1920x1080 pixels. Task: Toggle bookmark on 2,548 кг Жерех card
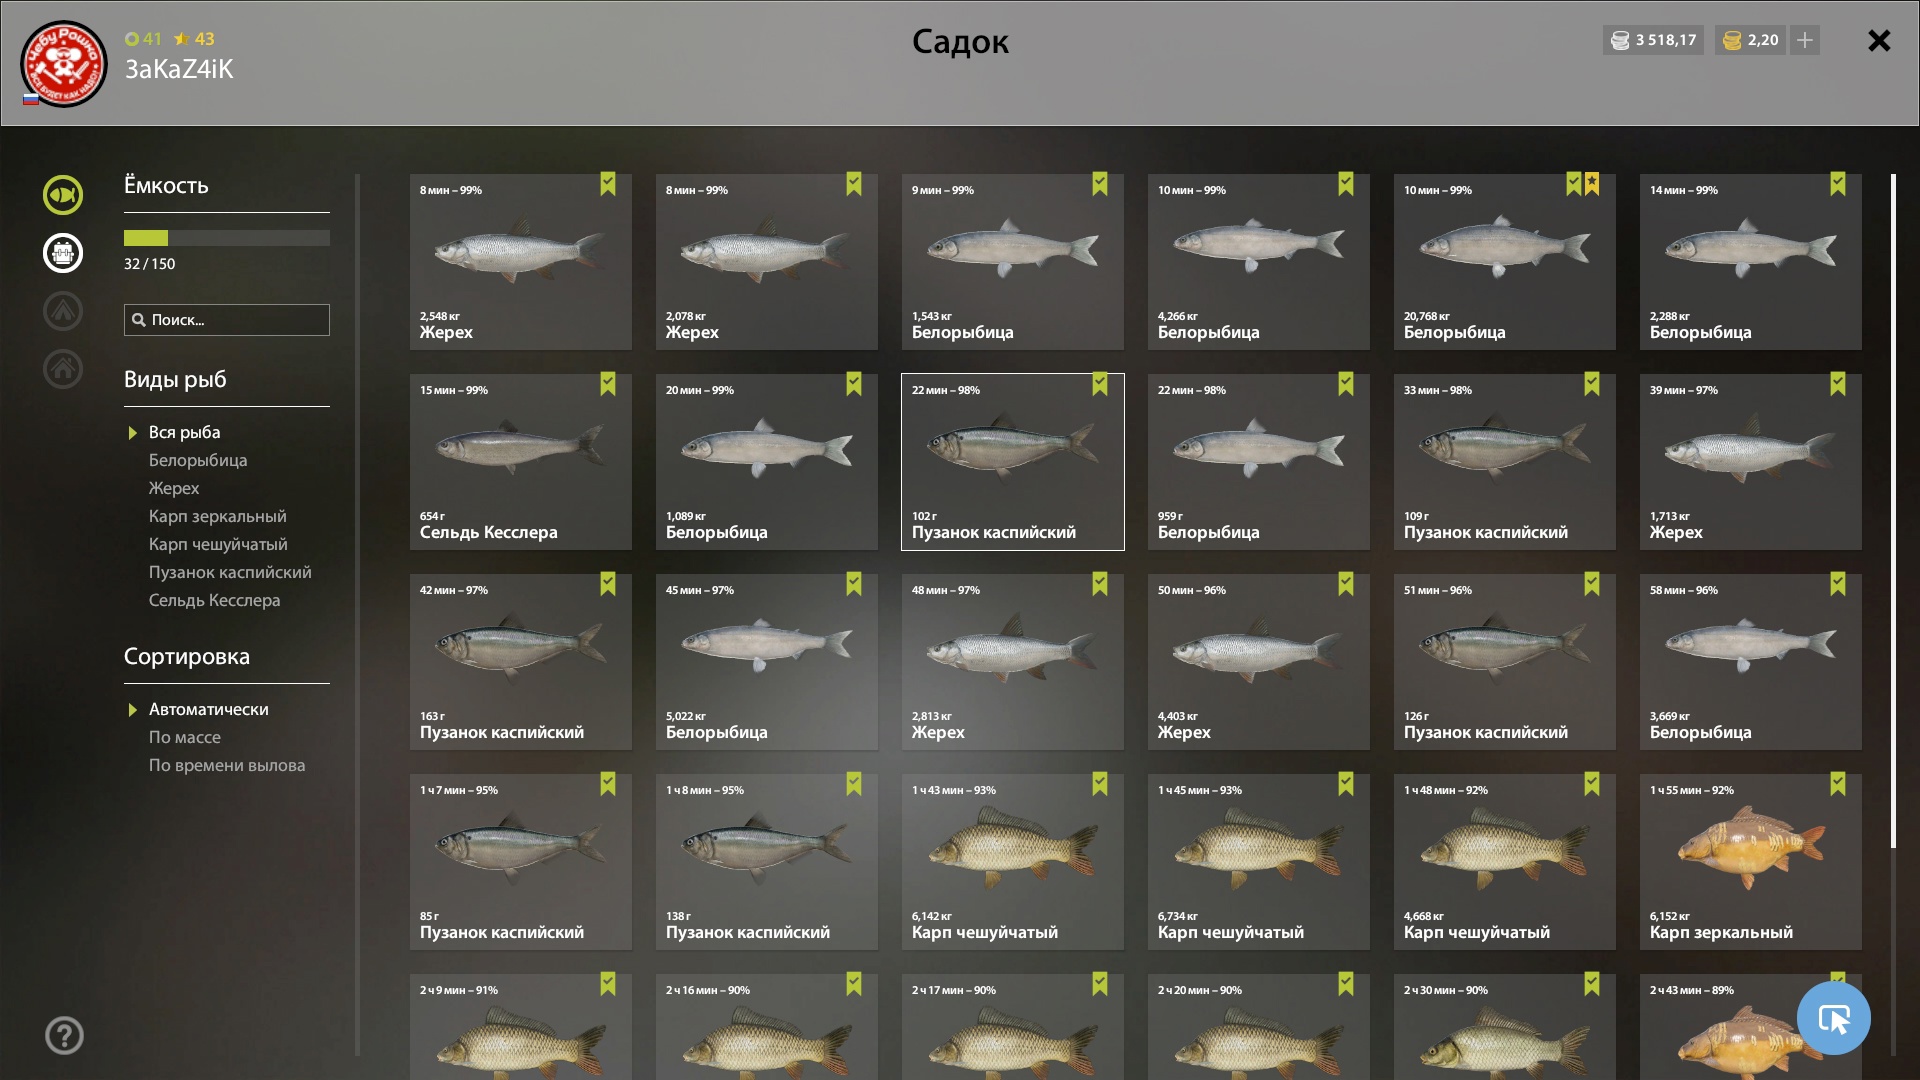[x=608, y=184]
